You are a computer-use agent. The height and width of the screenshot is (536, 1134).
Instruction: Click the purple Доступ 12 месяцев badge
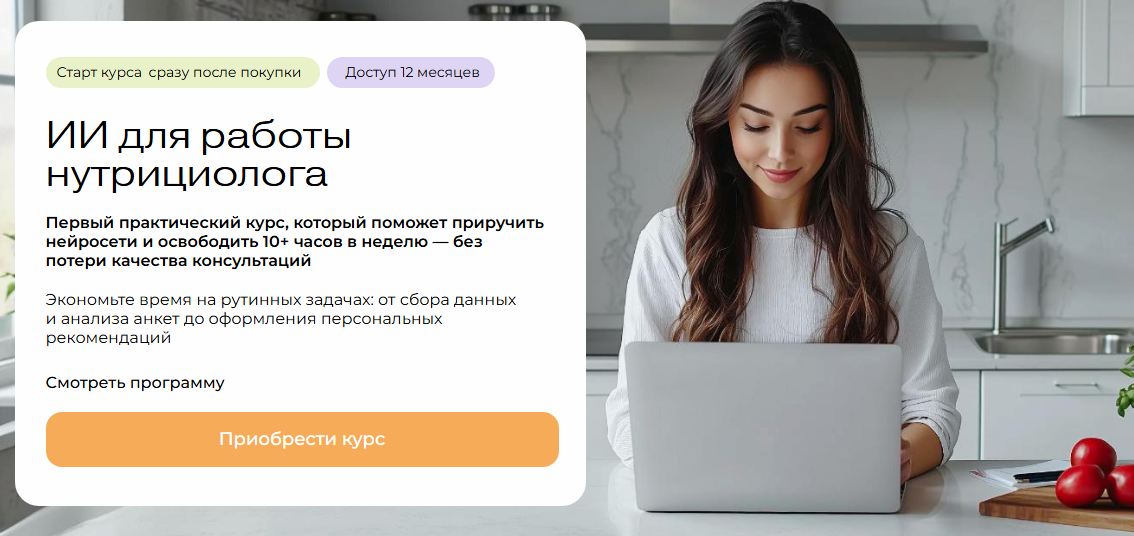[411, 72]
